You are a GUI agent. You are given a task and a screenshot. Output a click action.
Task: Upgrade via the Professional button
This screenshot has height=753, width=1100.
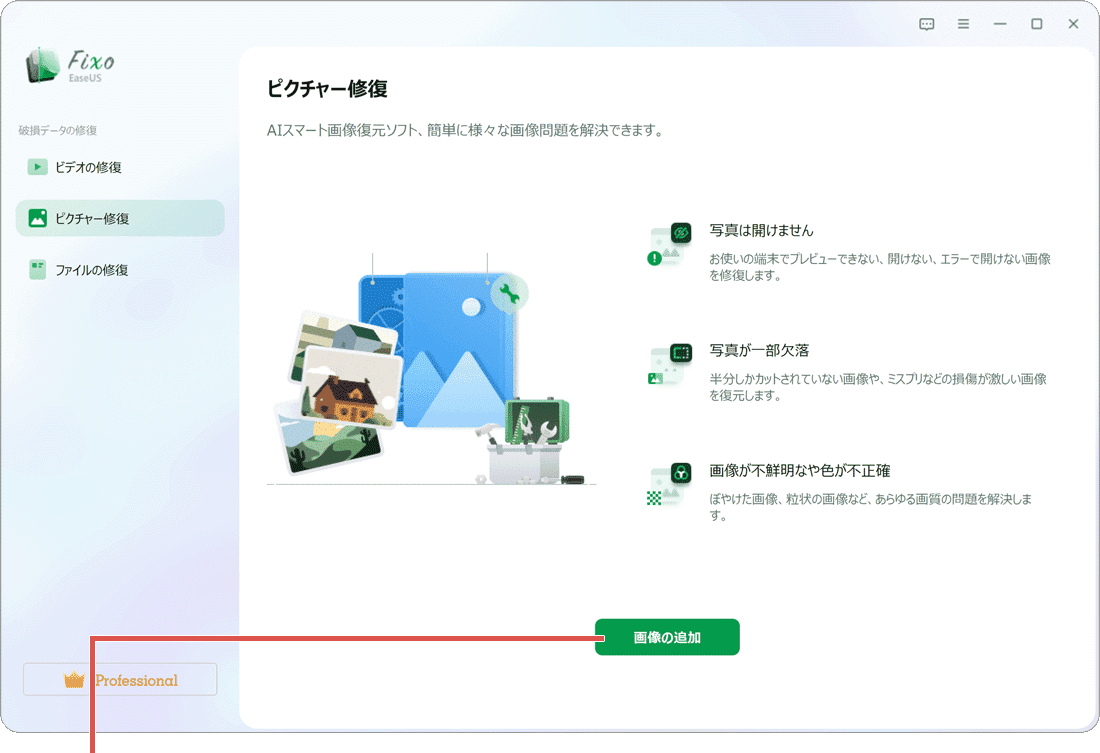click(120, 679)
